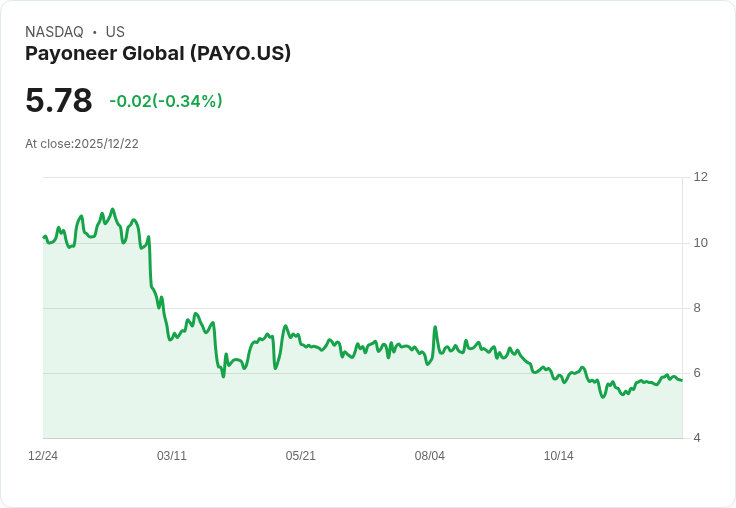
Task: Click the At close 2025/12/22 text
Action: click(x=82, y=143)
